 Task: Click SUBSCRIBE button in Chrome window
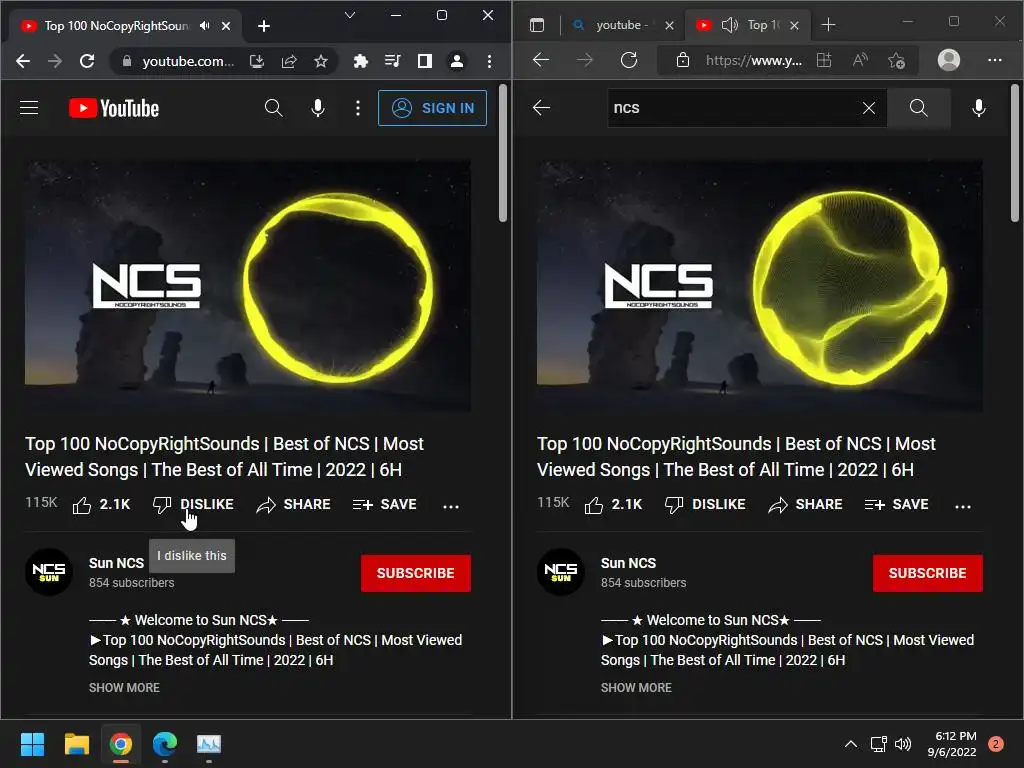pyautogui.click(x=415, y=573)
